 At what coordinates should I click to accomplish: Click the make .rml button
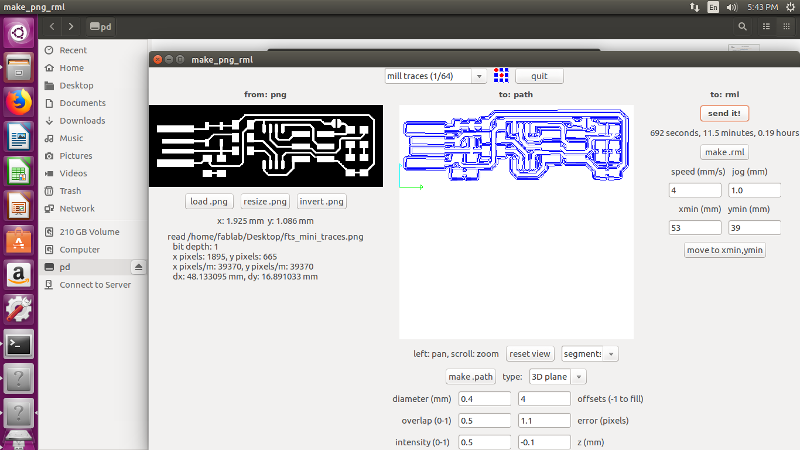[724, 152]
